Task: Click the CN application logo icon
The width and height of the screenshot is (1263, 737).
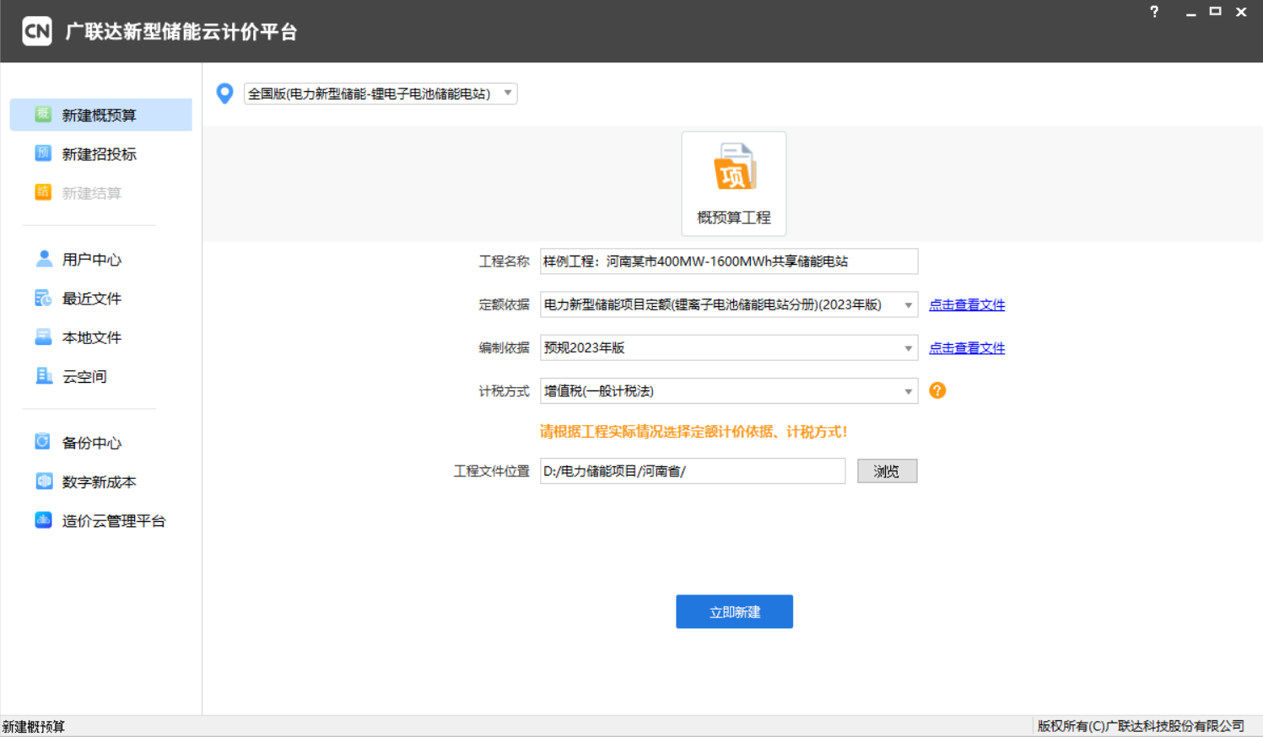Action: pyautogui.click(x=37, y=31)
